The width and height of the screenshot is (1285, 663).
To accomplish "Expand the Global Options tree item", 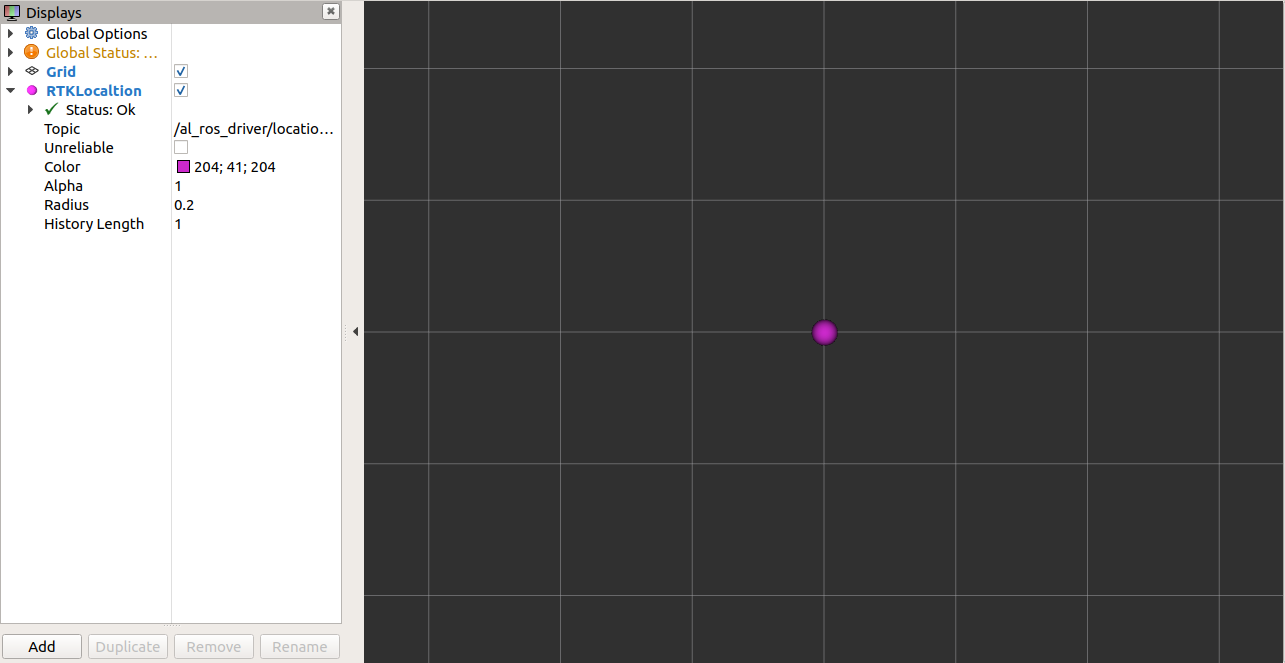I will (10, 33).
